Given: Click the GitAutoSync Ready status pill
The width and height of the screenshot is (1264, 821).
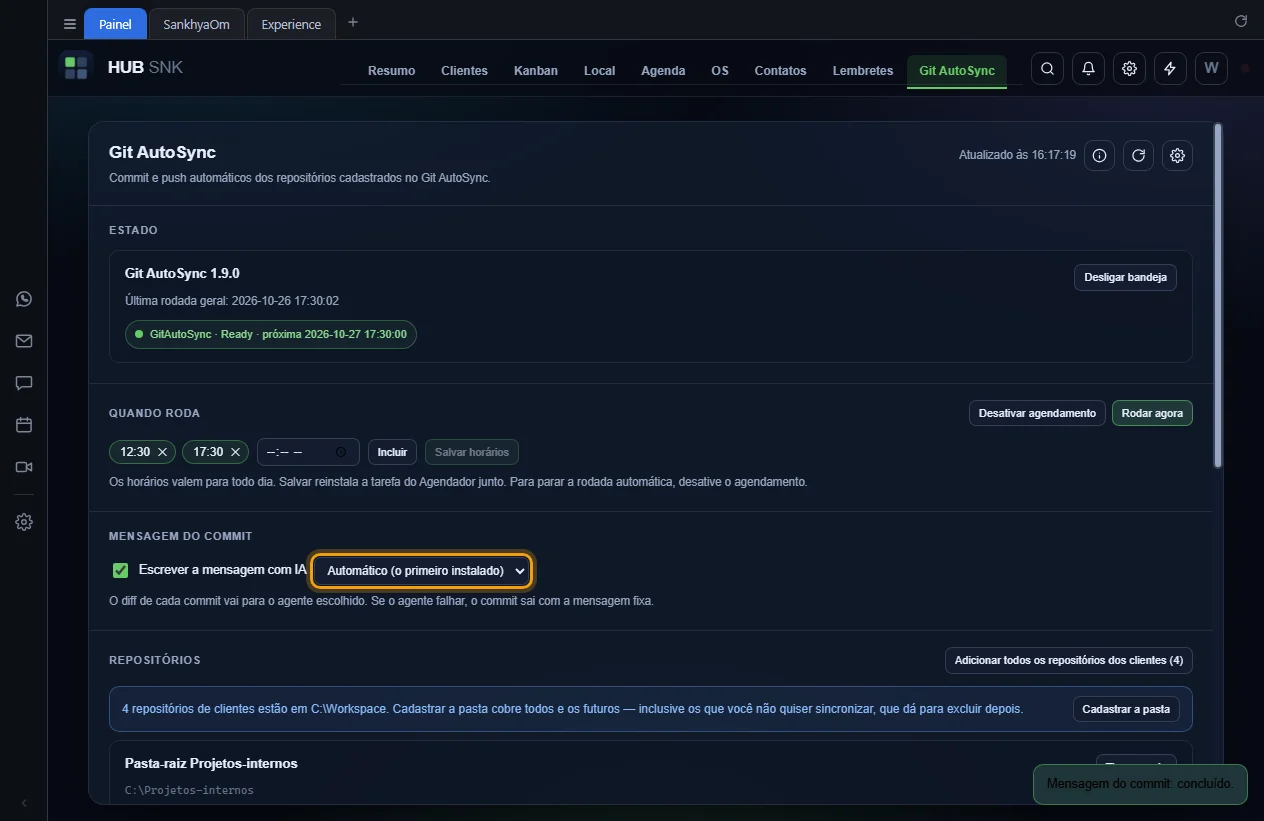Looking at the screenshot, I should click(x=270, y=334).
